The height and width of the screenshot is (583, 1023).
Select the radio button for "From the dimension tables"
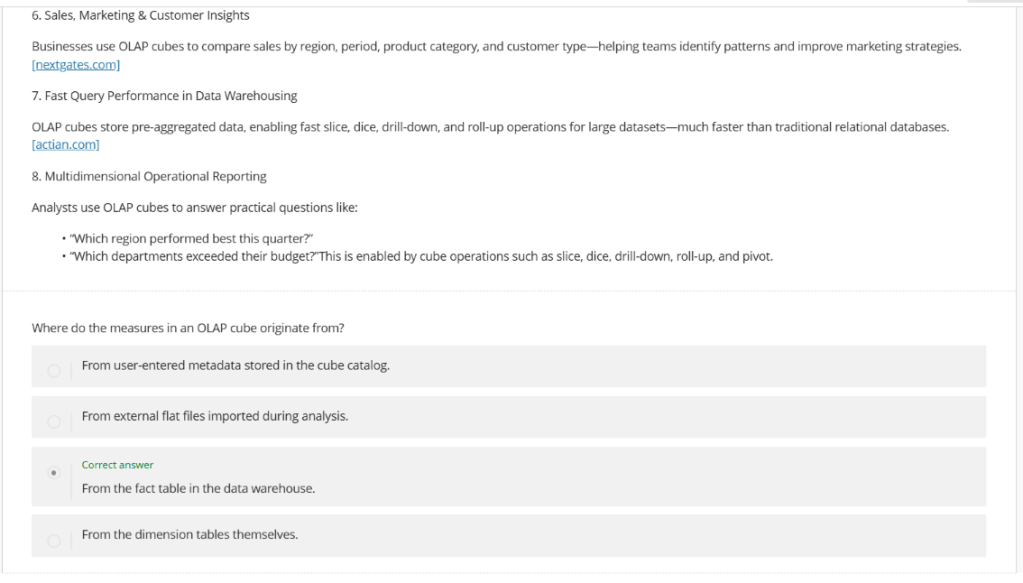click(54, 536)
